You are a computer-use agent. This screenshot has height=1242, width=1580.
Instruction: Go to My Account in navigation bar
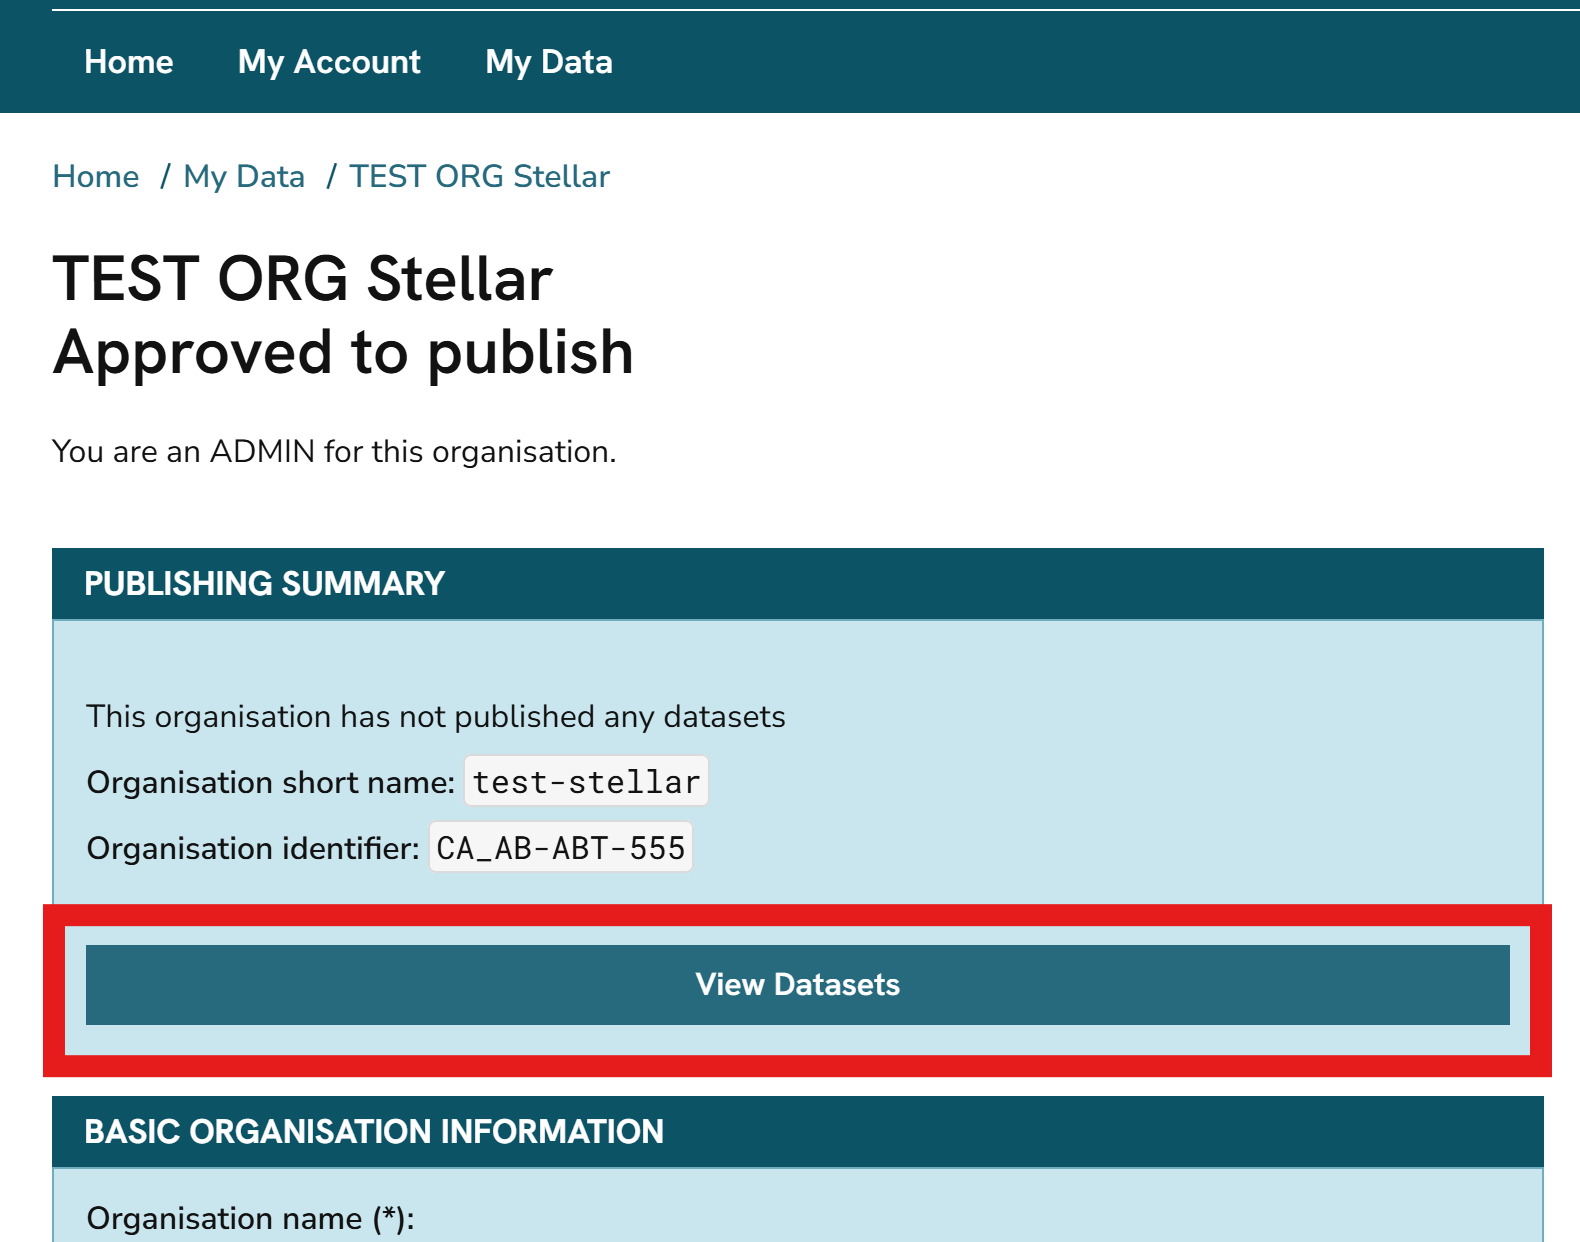click(x=329, y=62)
